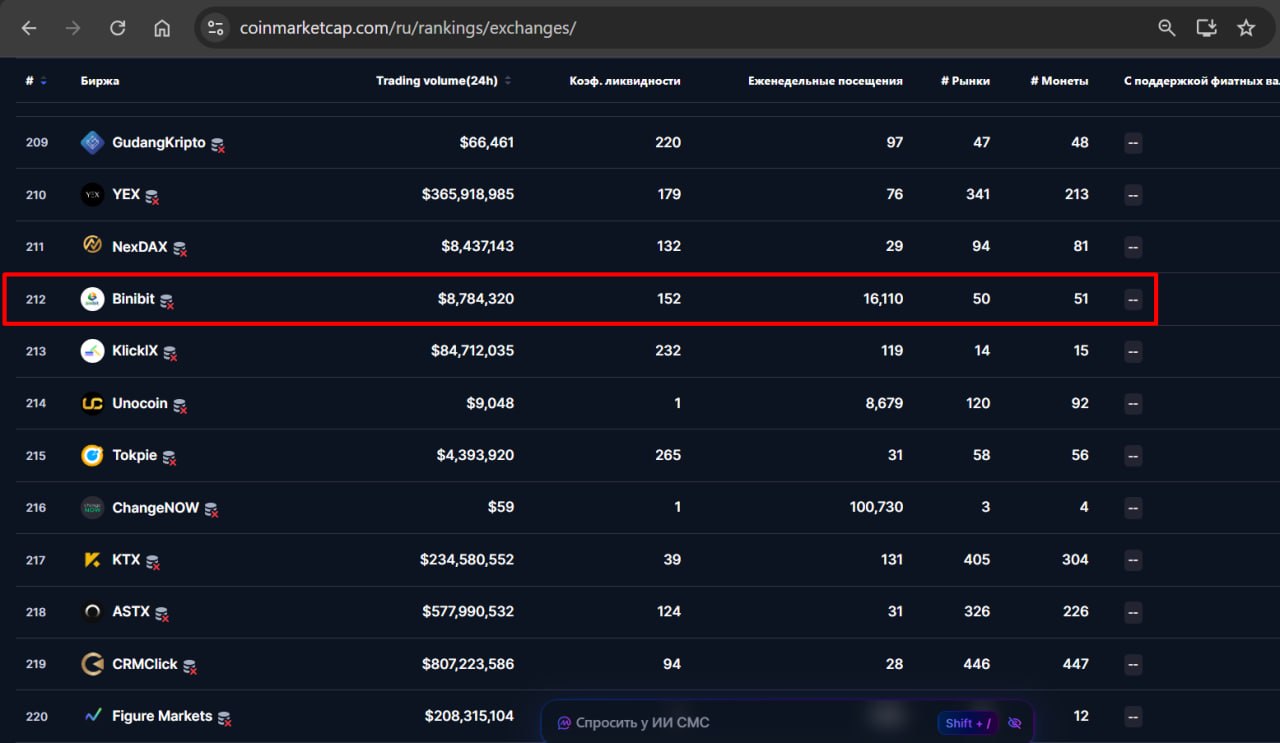Bookmark this page with the star icon
1280x743 pixels.
tap(1246, 28)
